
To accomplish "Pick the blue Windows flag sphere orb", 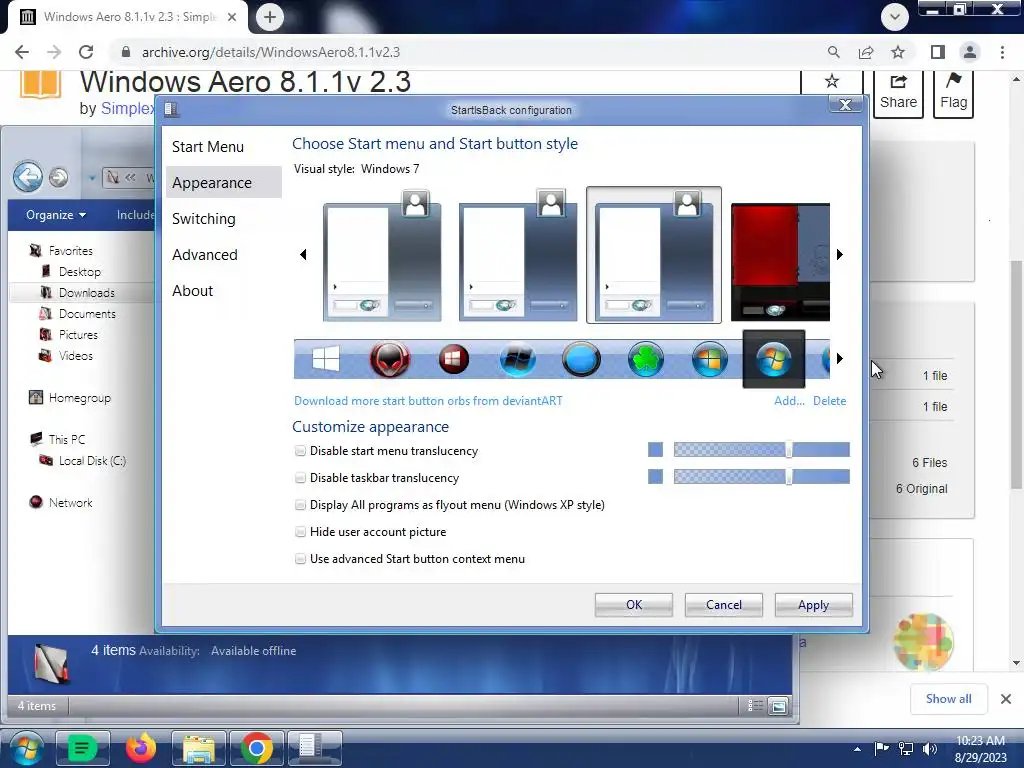I will pyautogui.click(x=517, y=359).
